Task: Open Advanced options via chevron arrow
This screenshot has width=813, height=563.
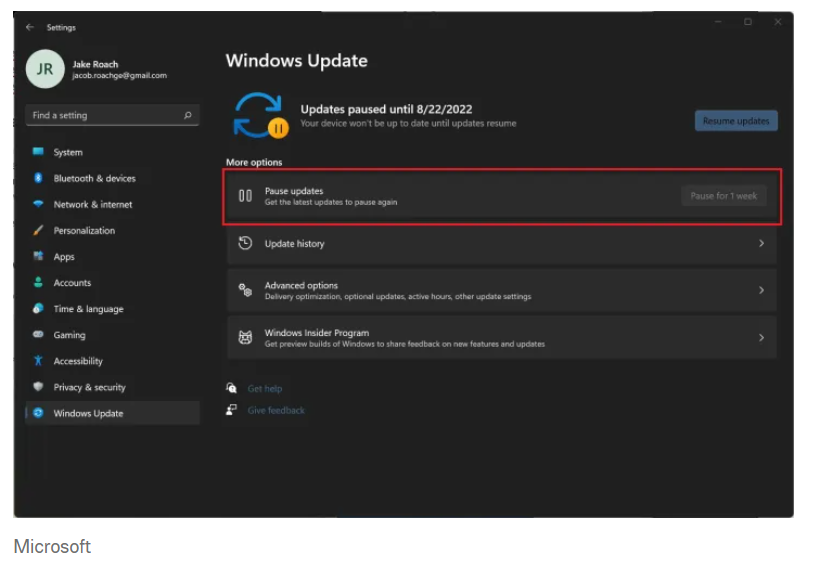Action: pyautogui.click(x=761, y=290)
